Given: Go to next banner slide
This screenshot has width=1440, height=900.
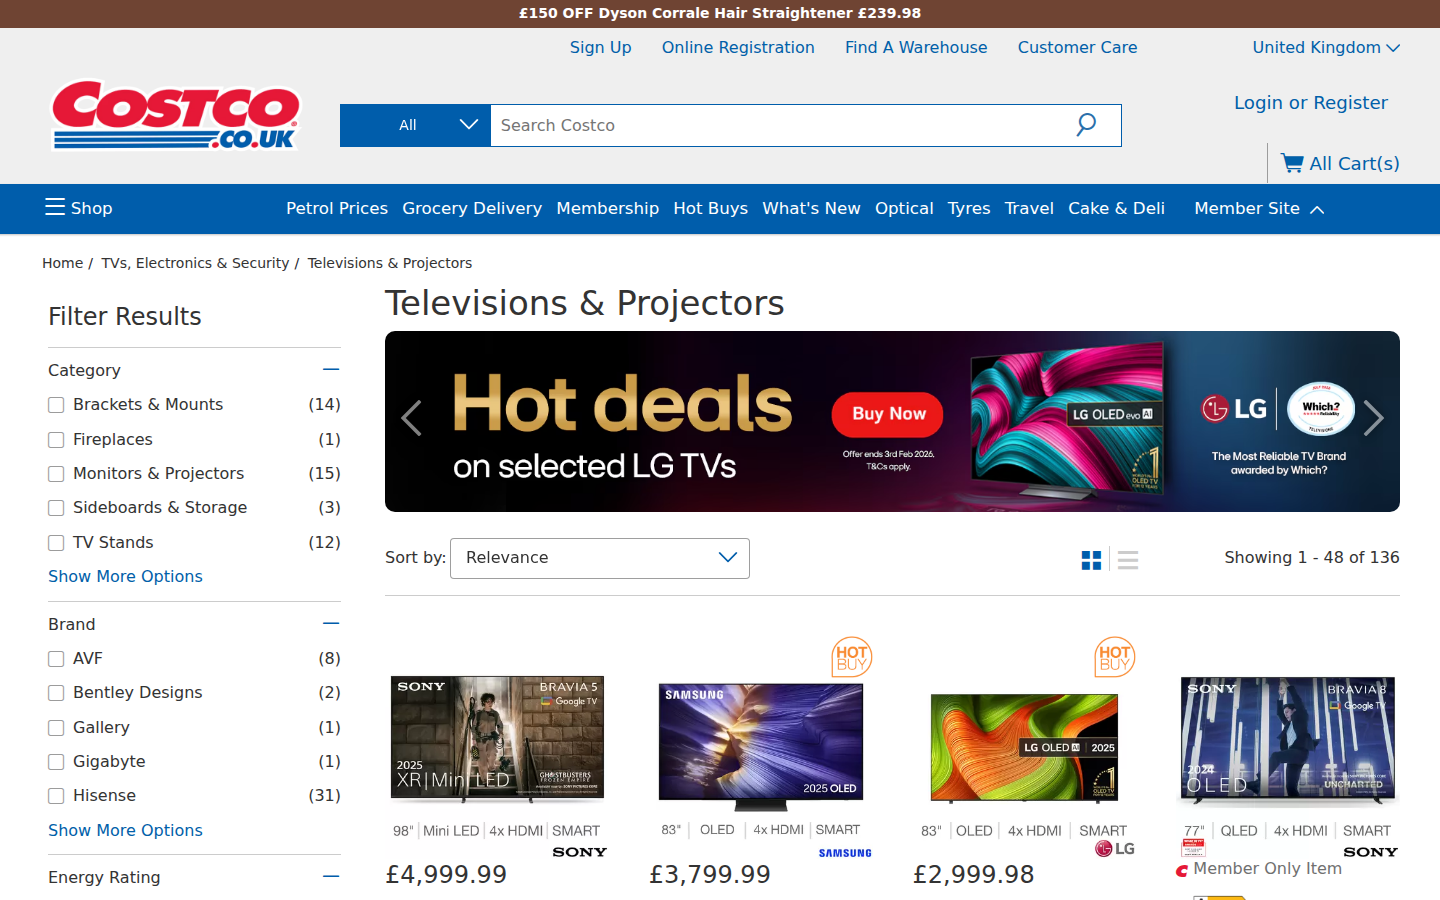Looking at the screenshot, I should point(1374,418).
